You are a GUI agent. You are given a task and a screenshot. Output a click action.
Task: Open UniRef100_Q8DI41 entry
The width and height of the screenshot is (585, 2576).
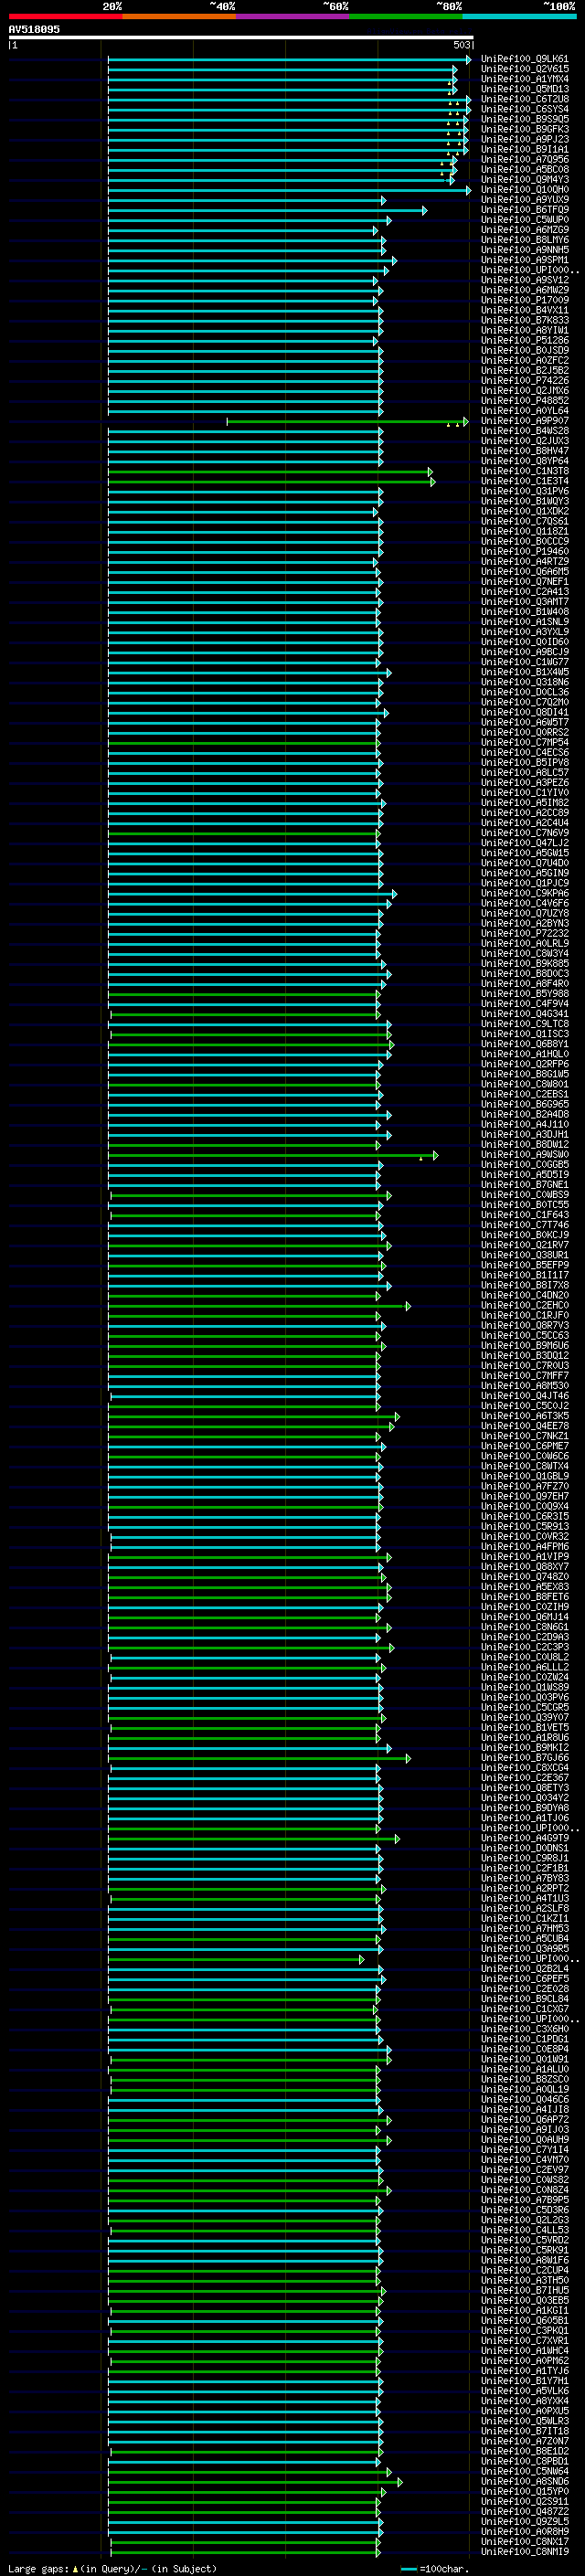tap(525, 713)
